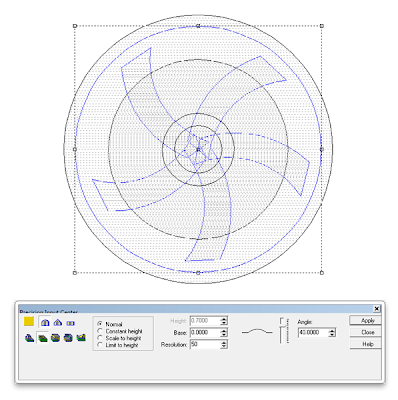Click the second relief combine mode icon in the lower row
This screenshot has width=398, height=400.
(x=43, y=338)
